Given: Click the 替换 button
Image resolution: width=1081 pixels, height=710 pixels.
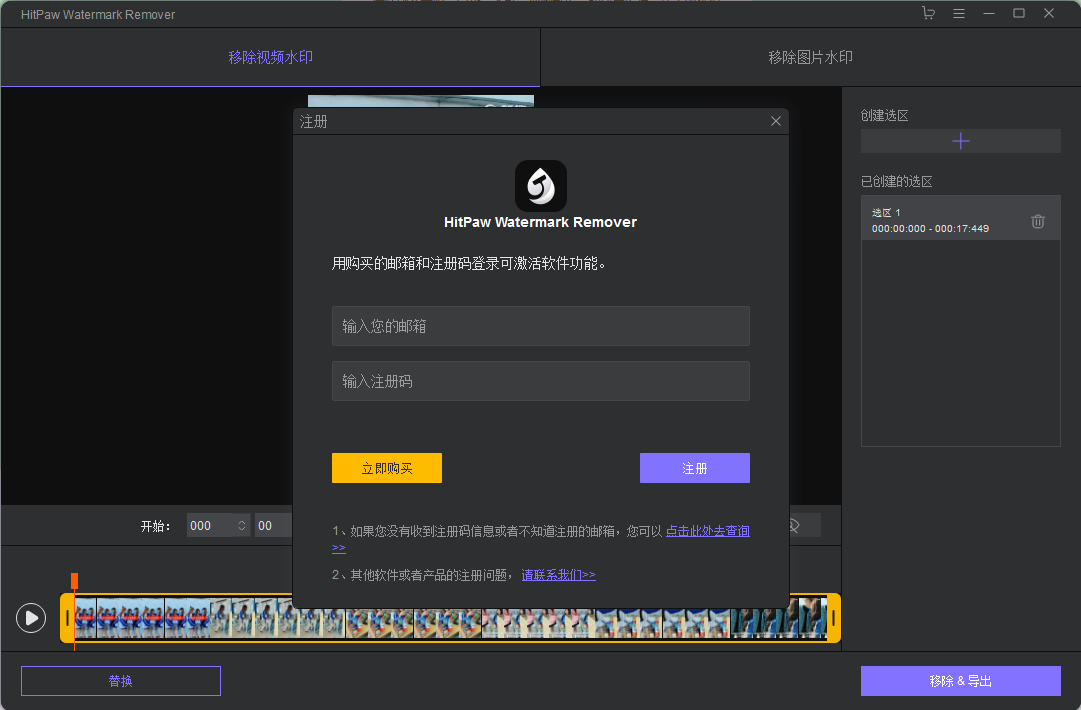Looking at the screenshot, I should (121, 681).
